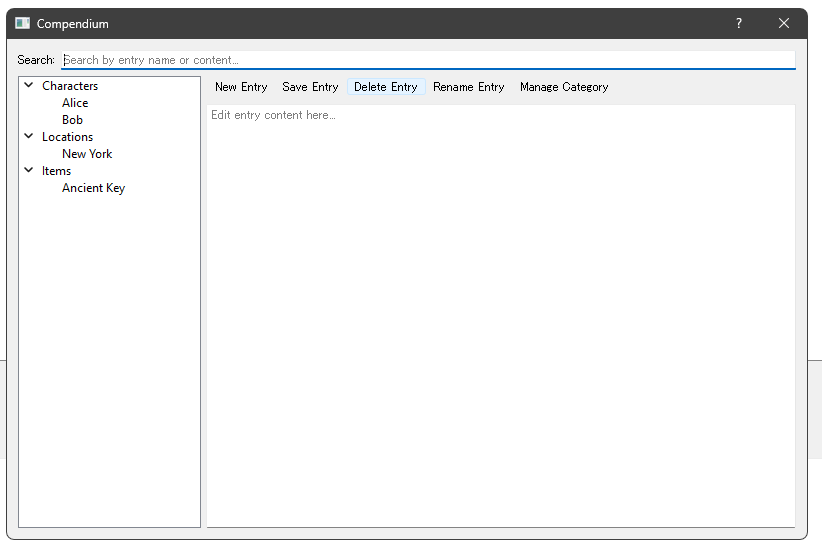Click Delete Entry in the toolbar

tap(385, 87)
